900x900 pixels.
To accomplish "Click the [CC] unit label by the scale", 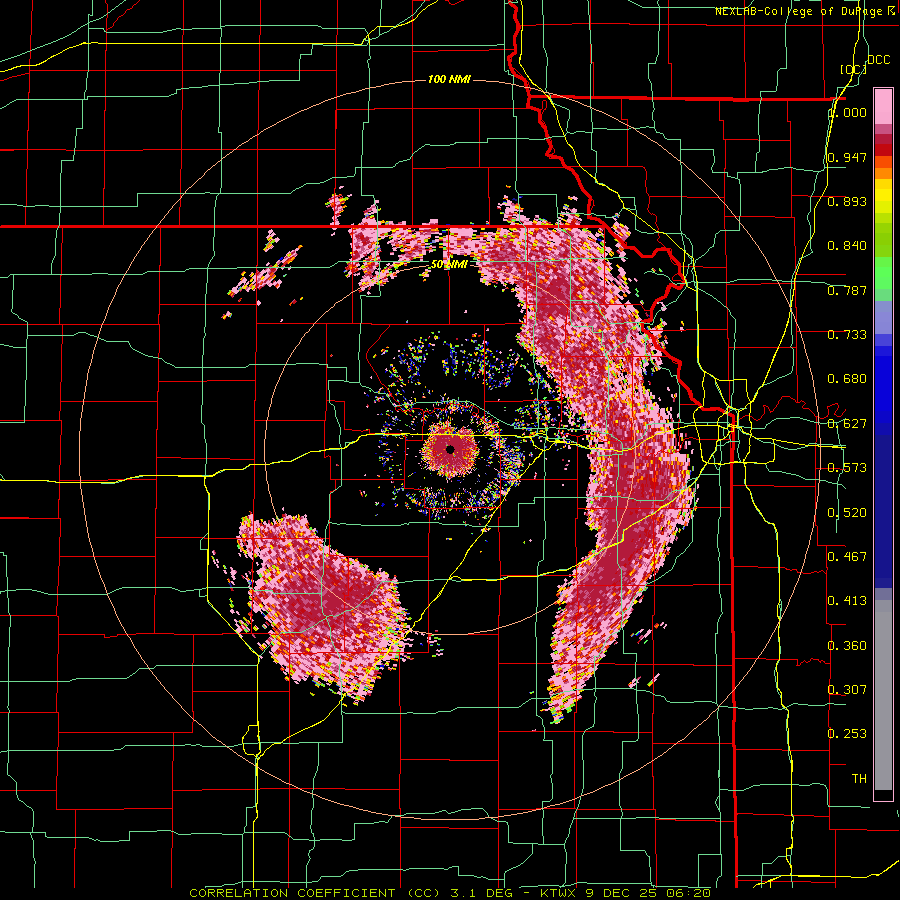I will click(x=853, y=69).
